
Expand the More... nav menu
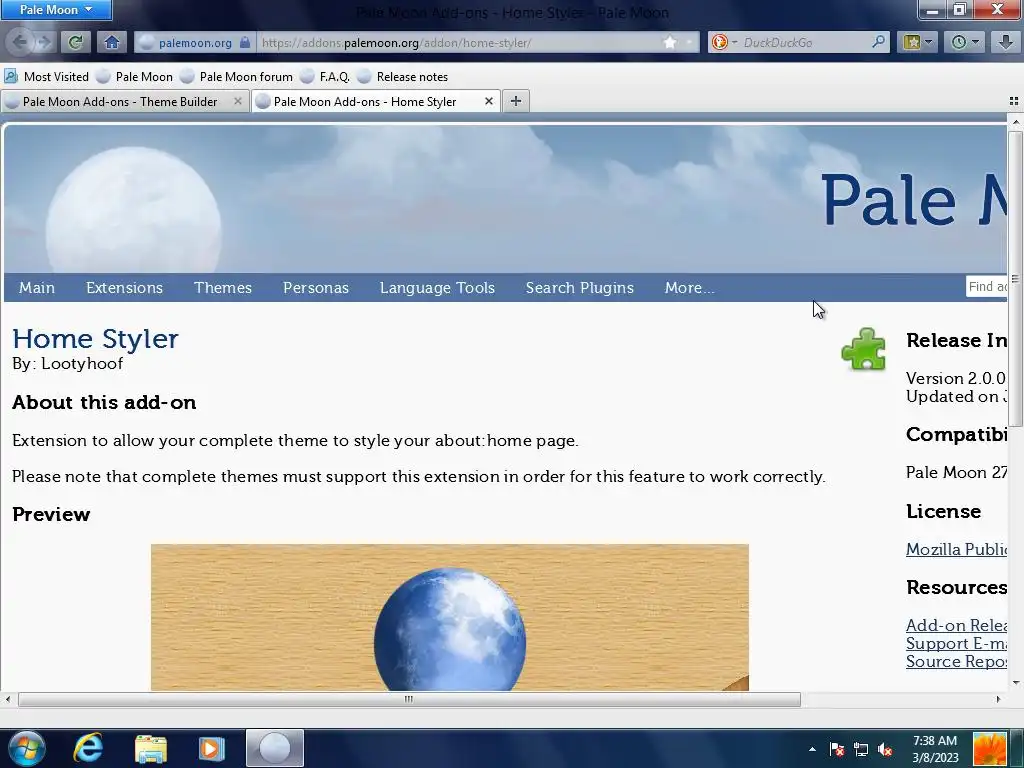(689, 287)
